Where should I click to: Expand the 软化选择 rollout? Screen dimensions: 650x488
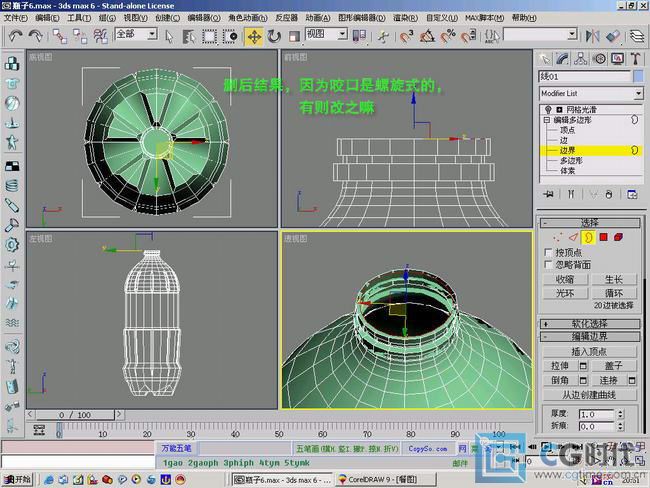pyautogui.click(x=589, y=324)
